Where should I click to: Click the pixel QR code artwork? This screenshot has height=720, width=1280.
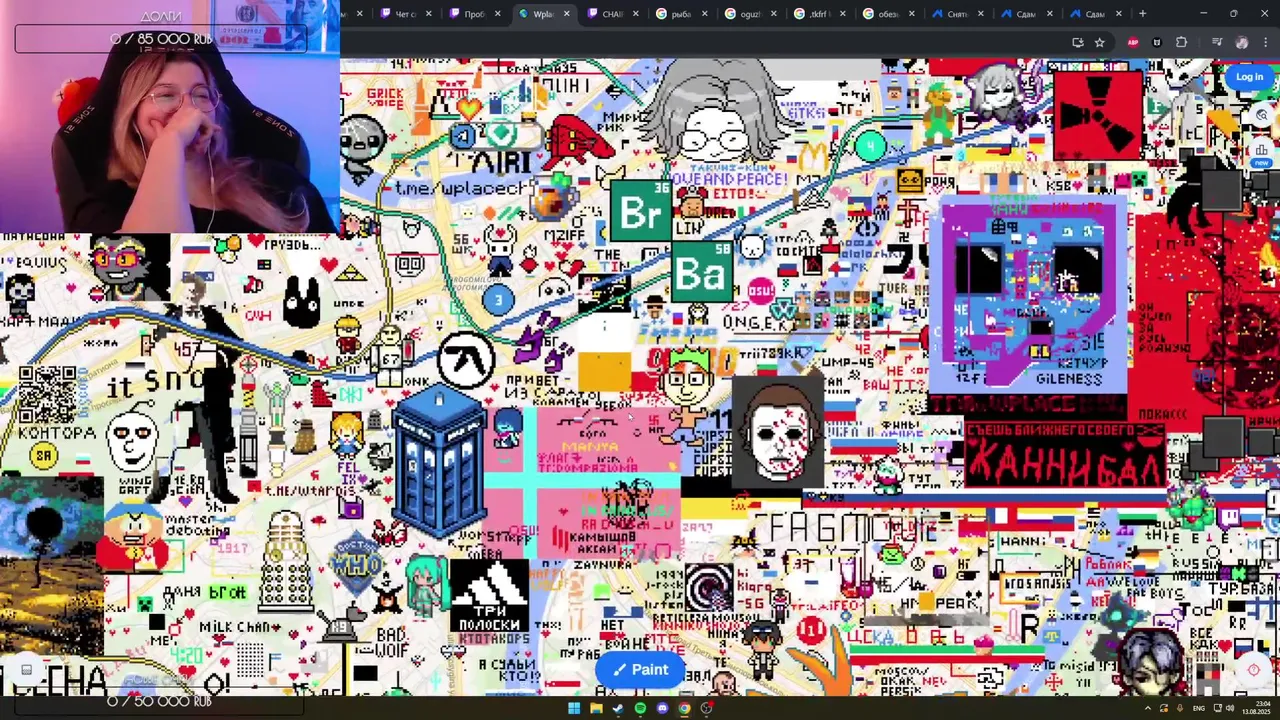pyautogui.click(x=47, y=395)
